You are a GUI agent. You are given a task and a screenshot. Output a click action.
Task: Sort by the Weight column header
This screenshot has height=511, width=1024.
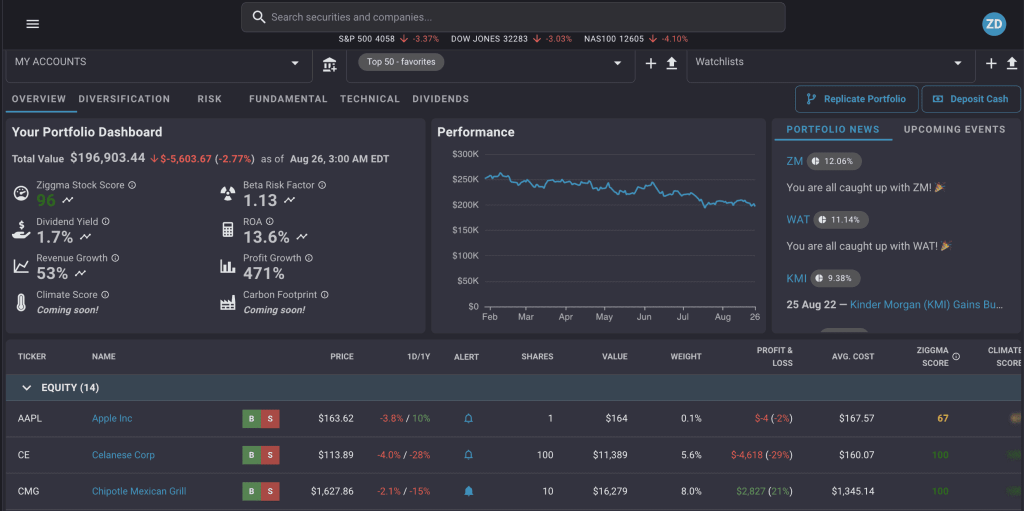(x=686, y=357)
